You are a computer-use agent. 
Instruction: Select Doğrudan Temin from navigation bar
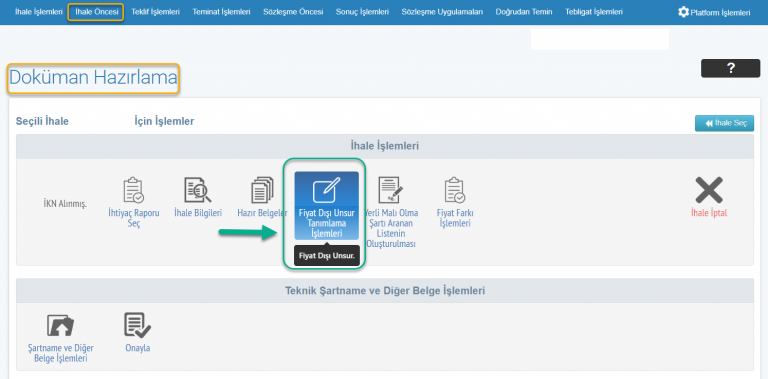click(x=524, y=12)
